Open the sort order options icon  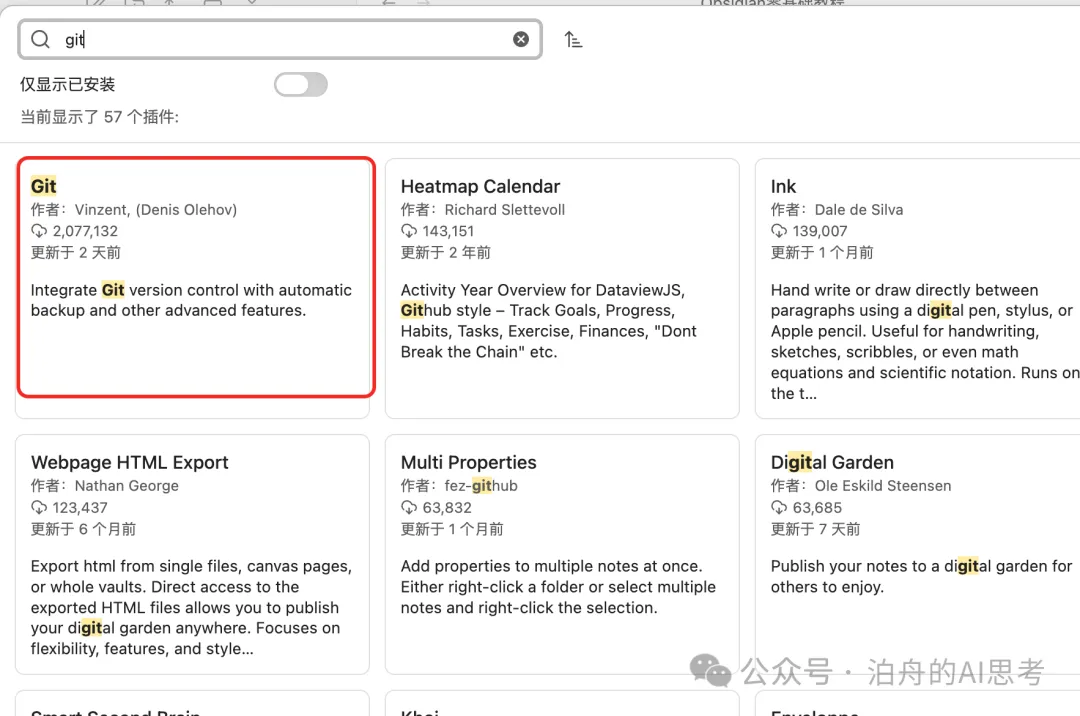tap(573, 39)
